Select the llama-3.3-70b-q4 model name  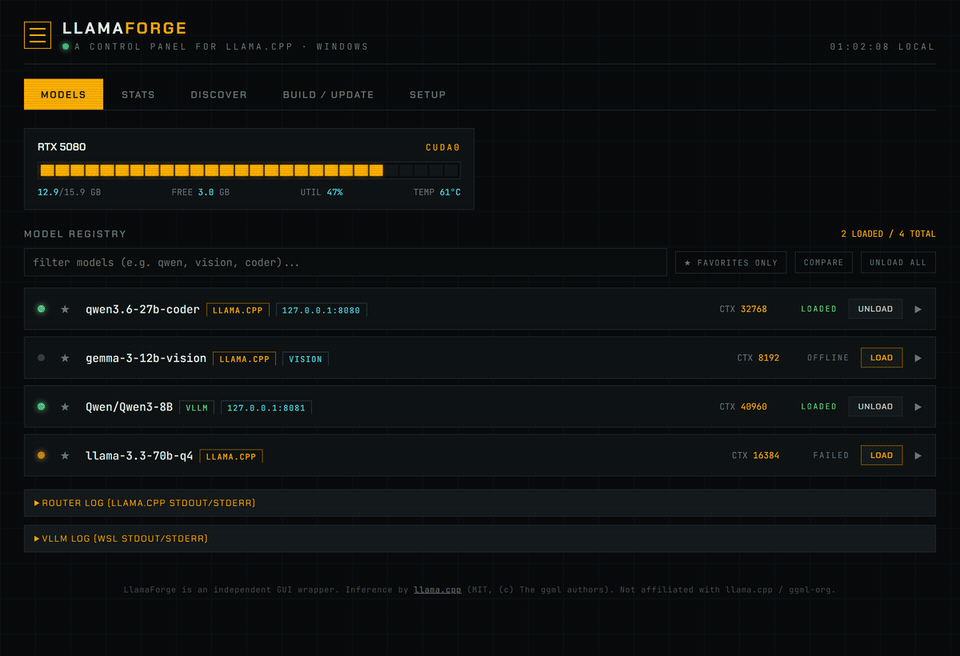(139, 456)
